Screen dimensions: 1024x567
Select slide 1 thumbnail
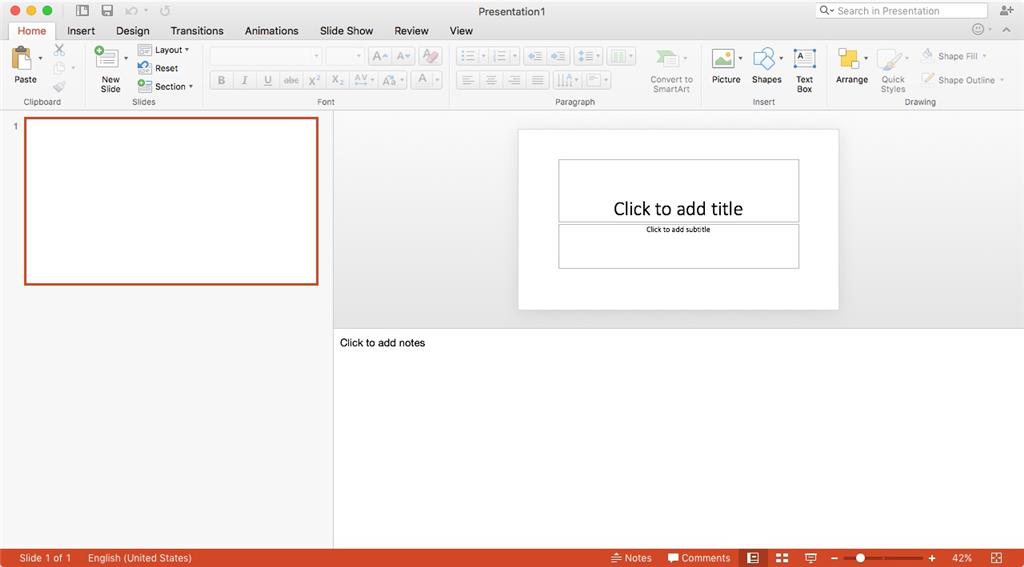[171, 201]
